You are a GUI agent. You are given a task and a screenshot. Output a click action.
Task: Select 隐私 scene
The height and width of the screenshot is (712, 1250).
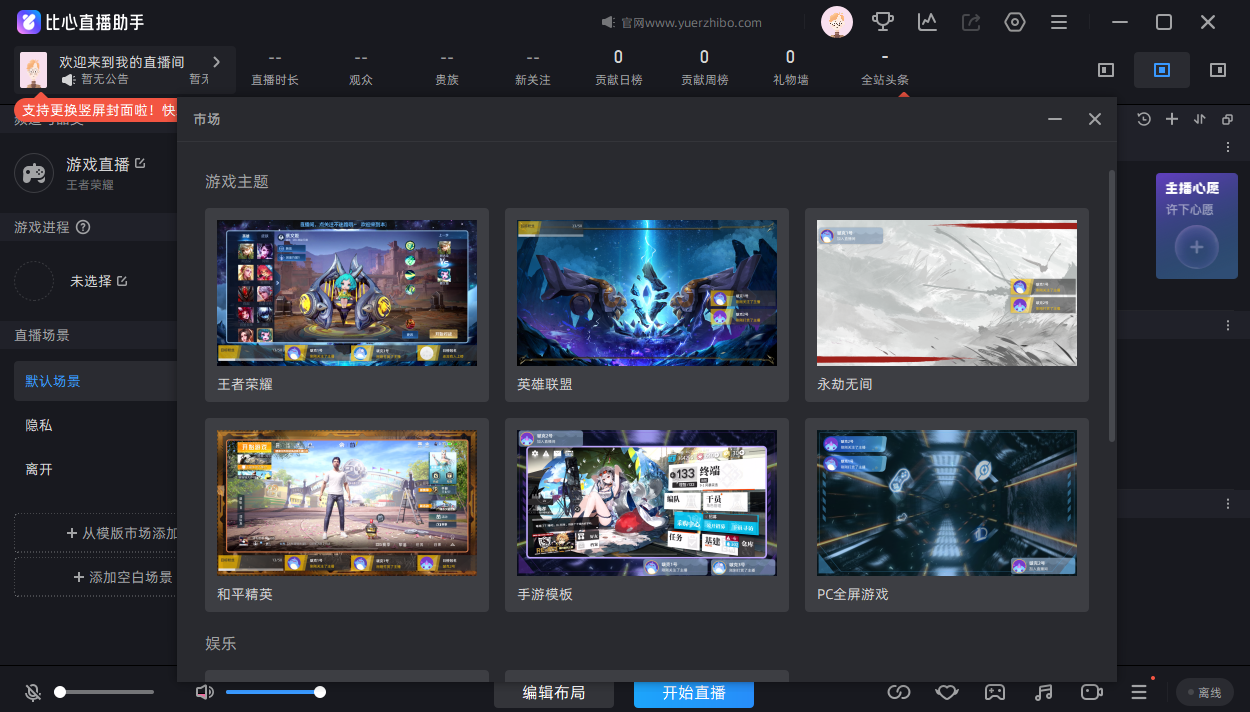95,425
